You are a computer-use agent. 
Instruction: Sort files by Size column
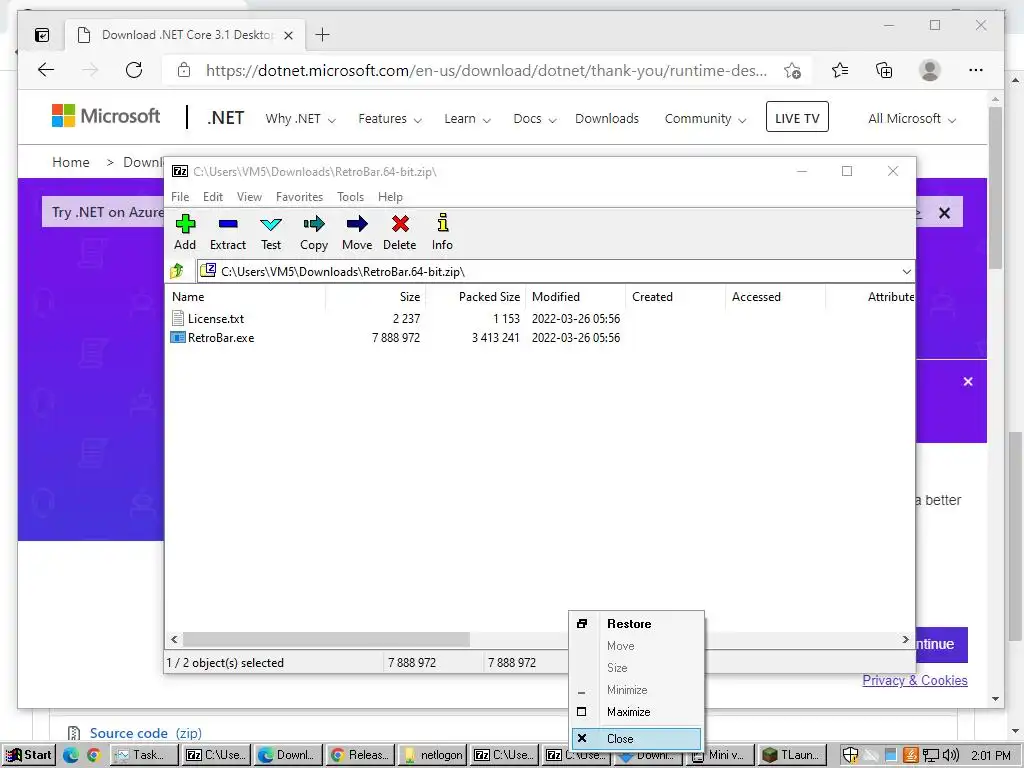[376, 296]
